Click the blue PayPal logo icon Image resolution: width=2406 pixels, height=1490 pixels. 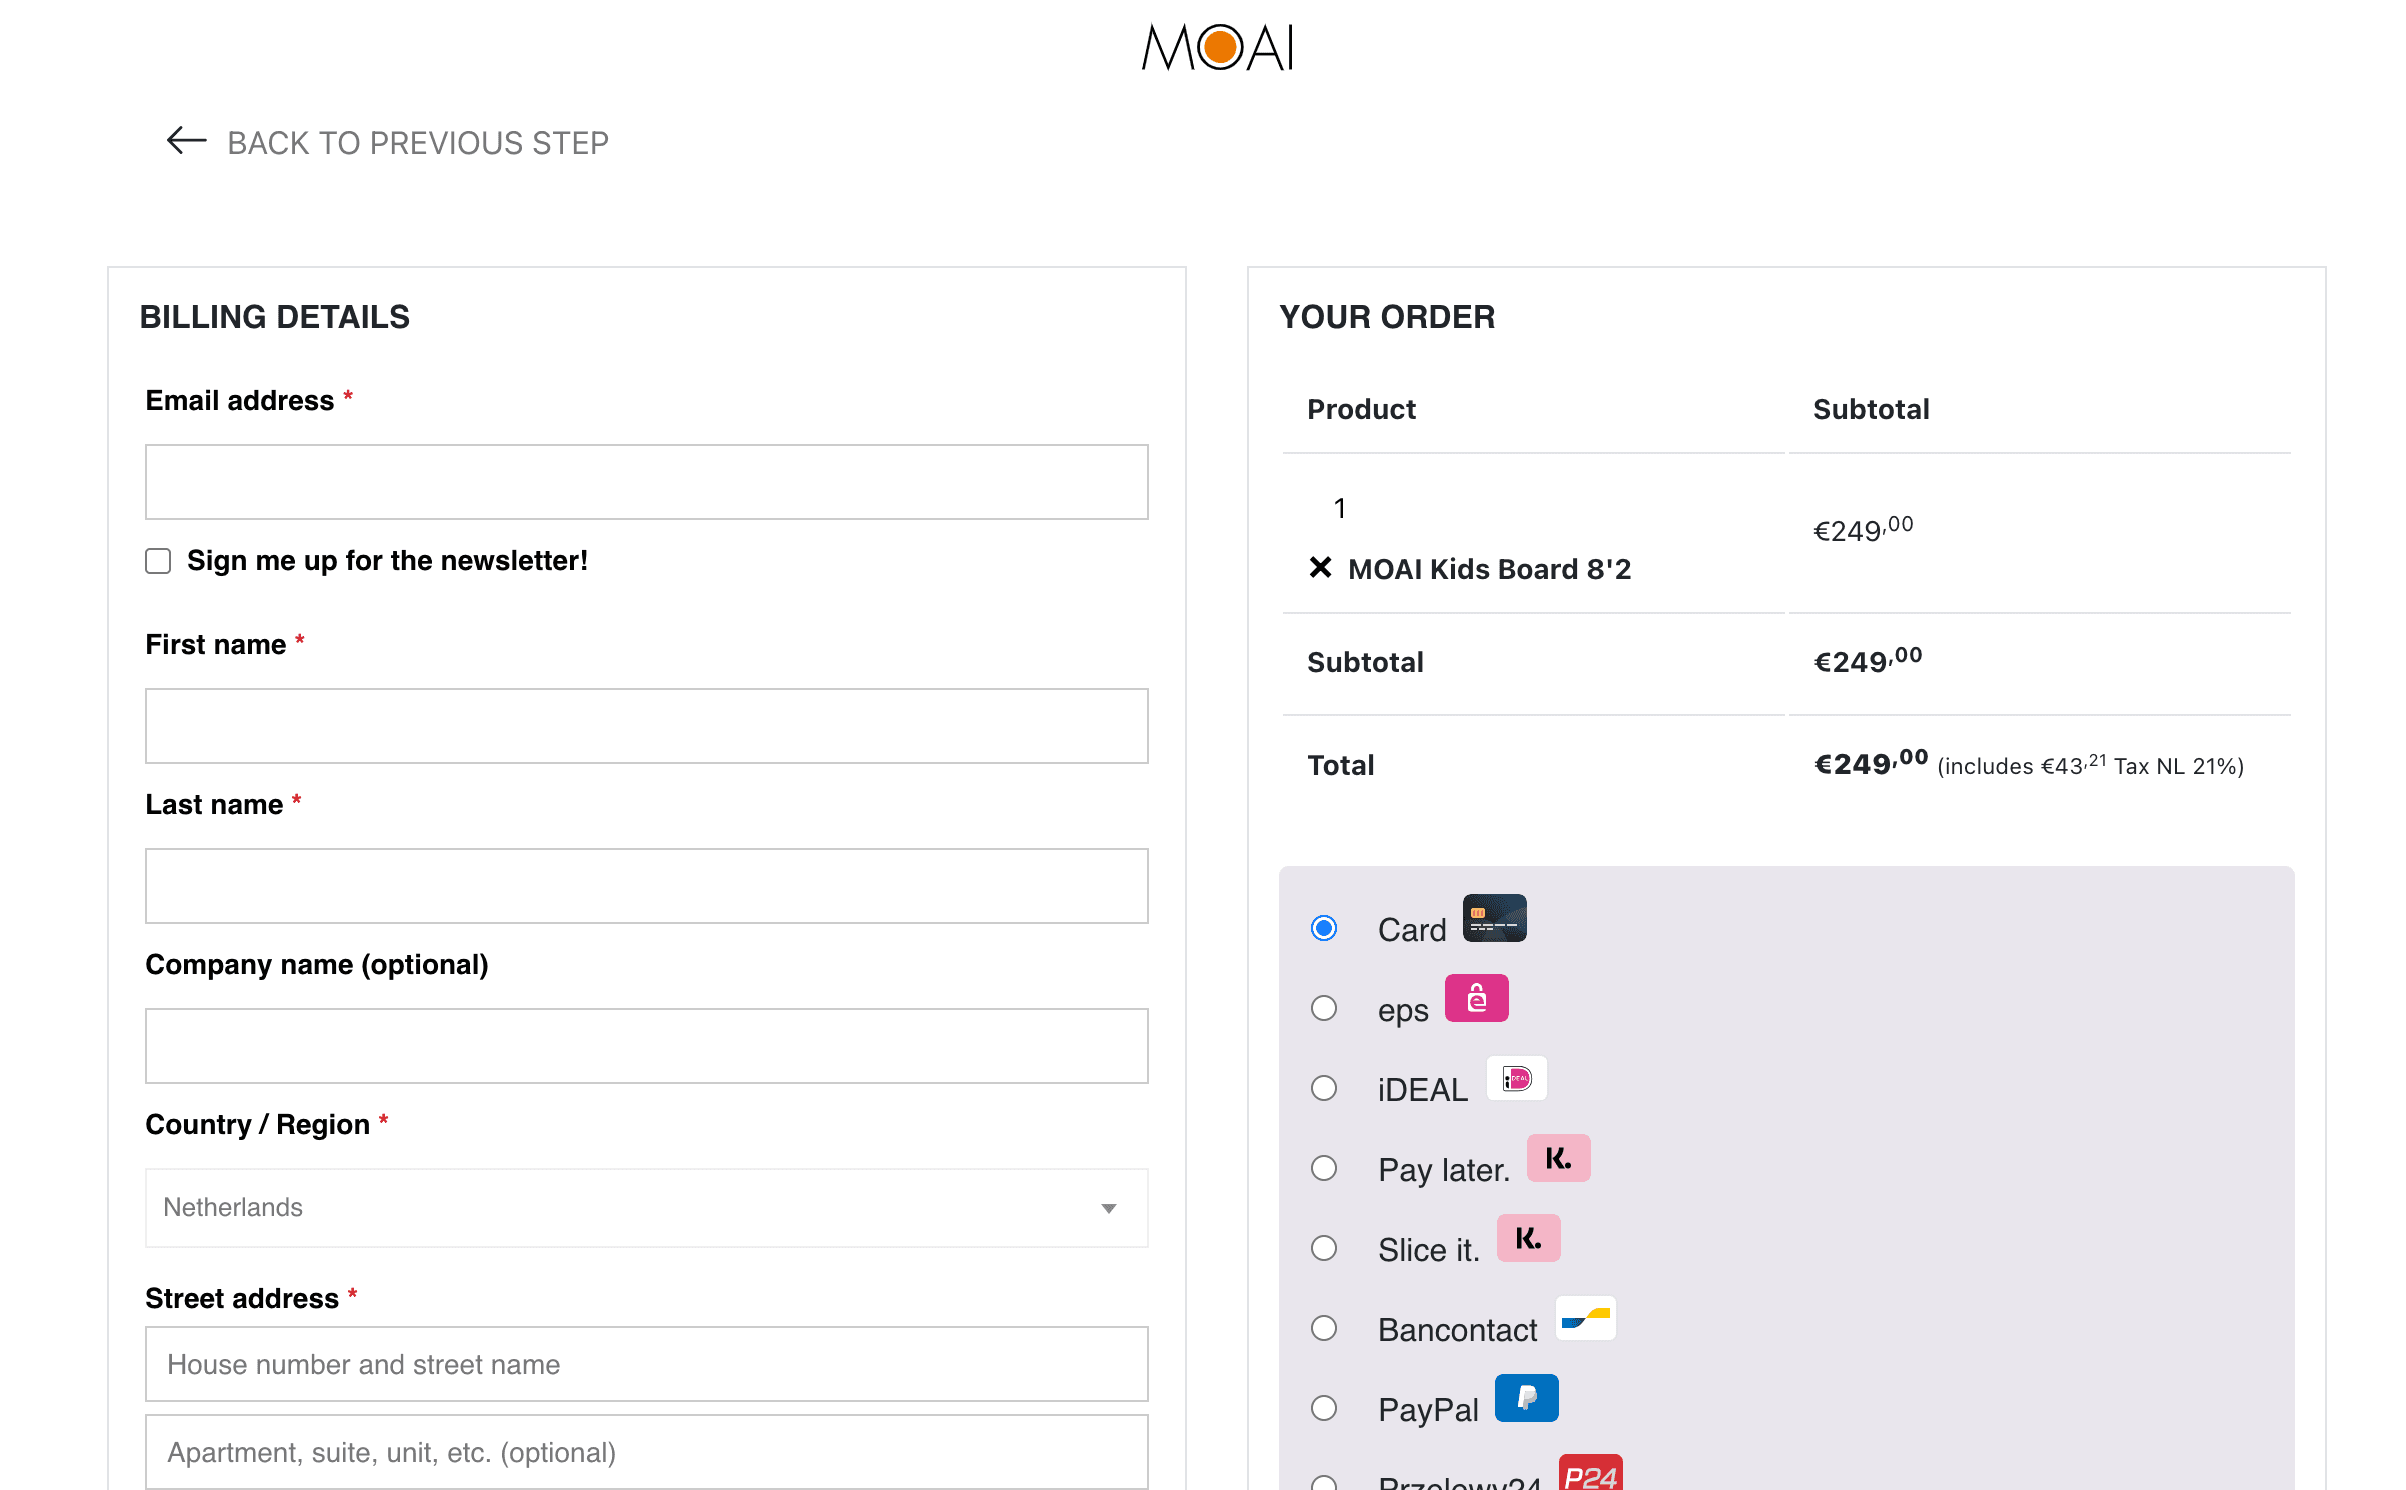[x=1526, y=1398]
